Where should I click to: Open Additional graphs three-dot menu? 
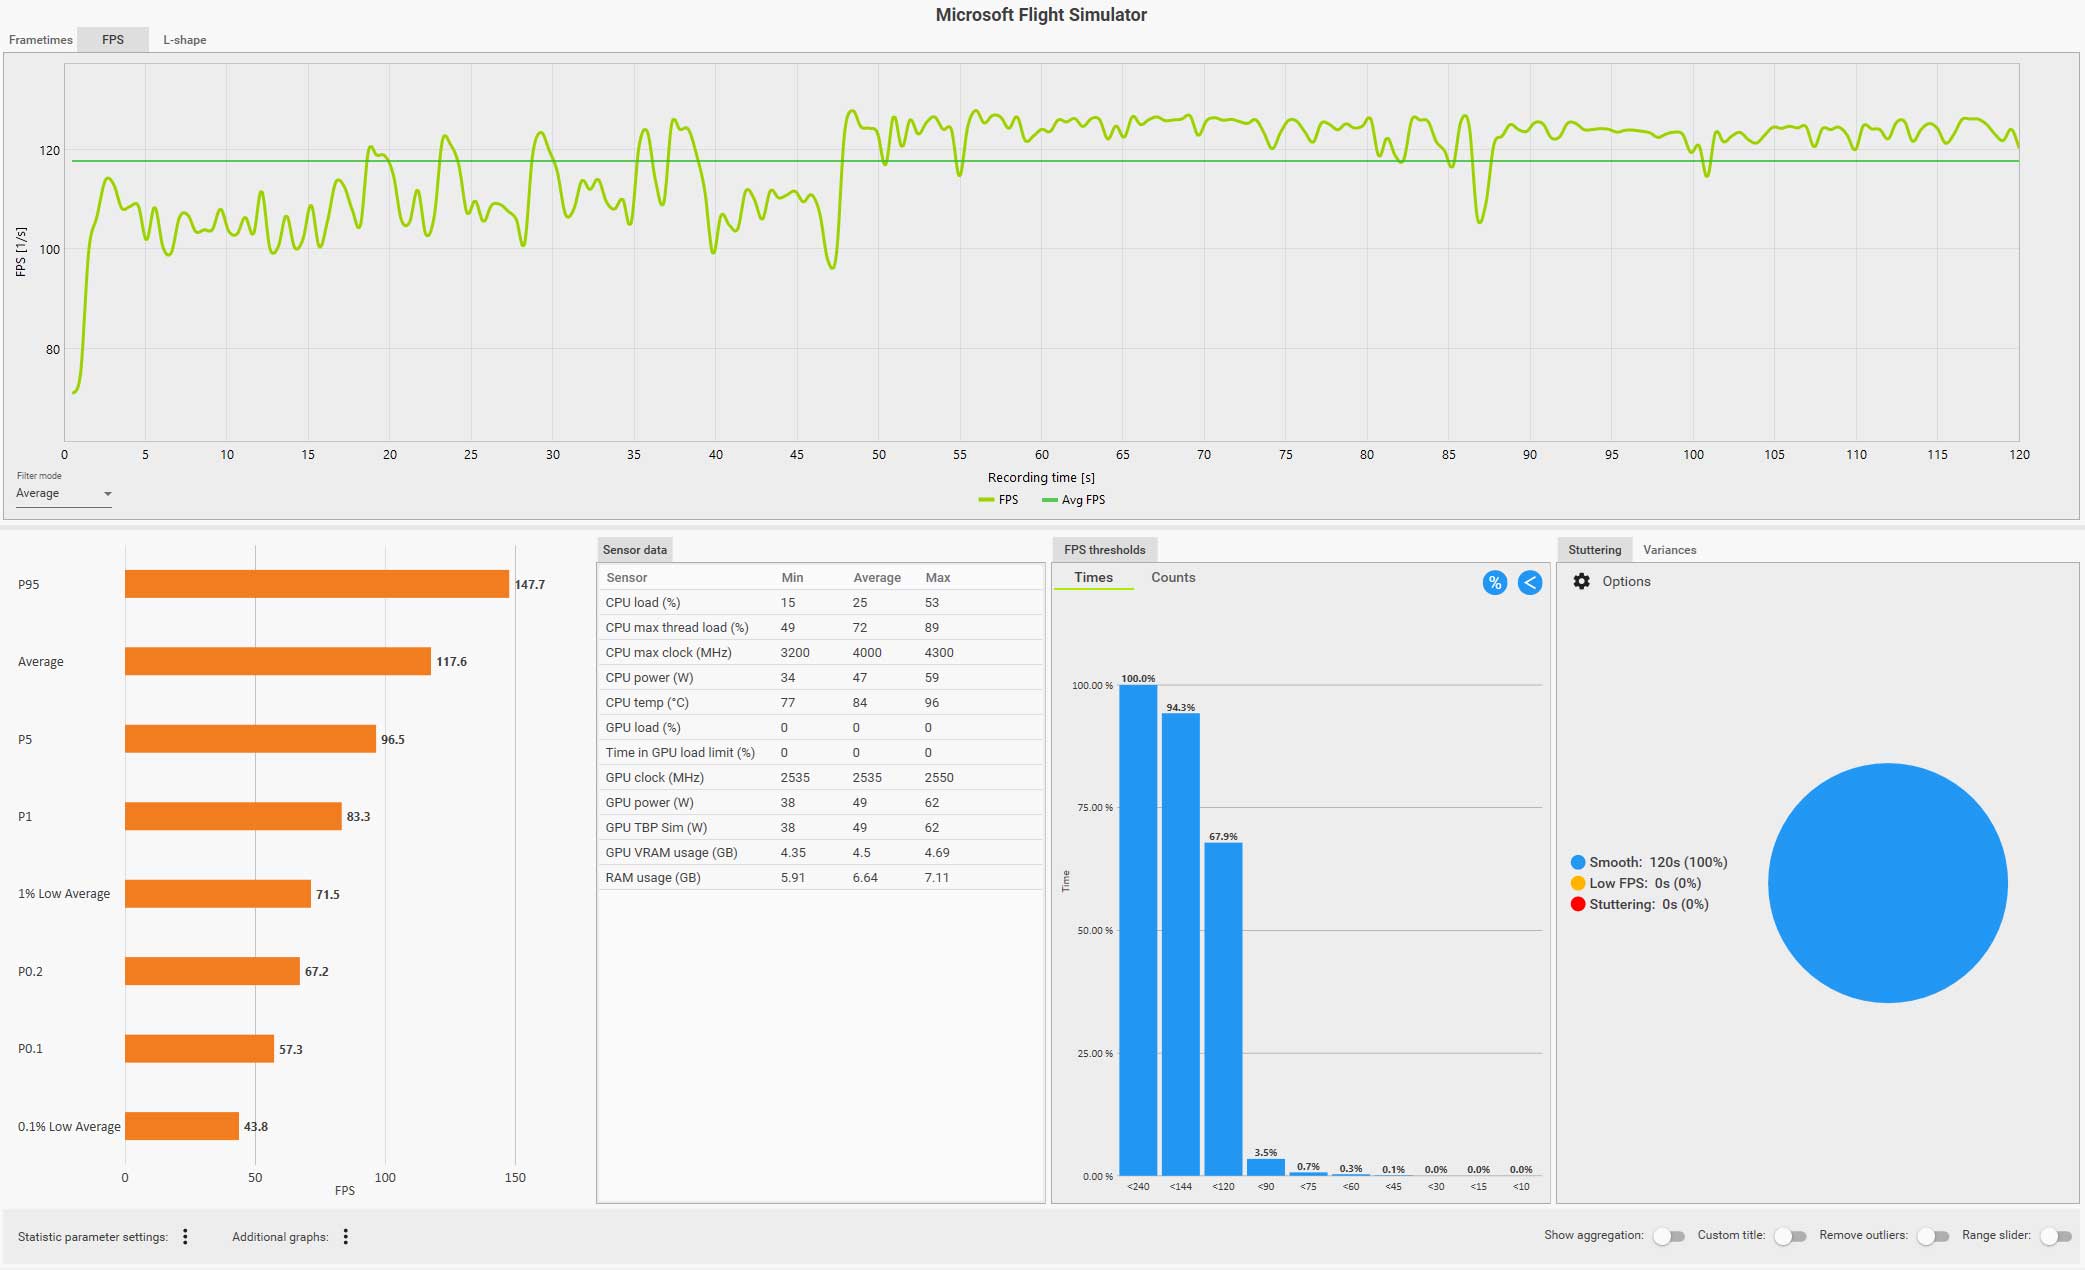click(x=346, y=1237)
